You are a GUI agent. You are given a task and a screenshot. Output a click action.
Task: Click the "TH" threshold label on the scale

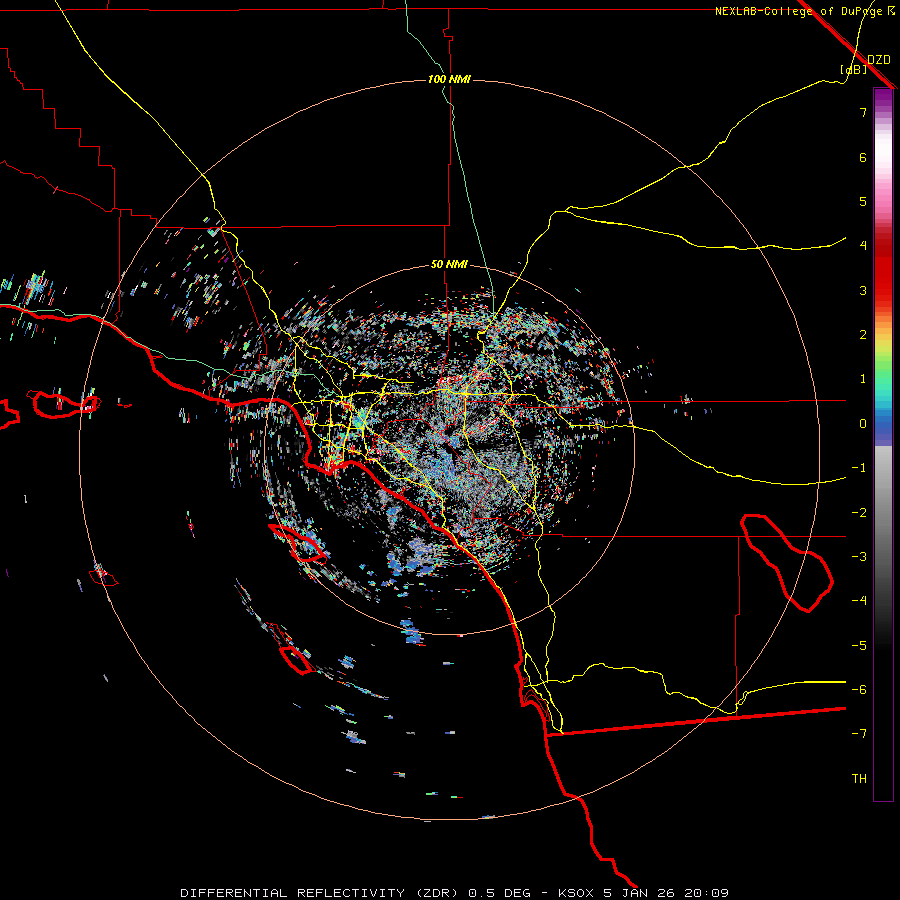859,779
